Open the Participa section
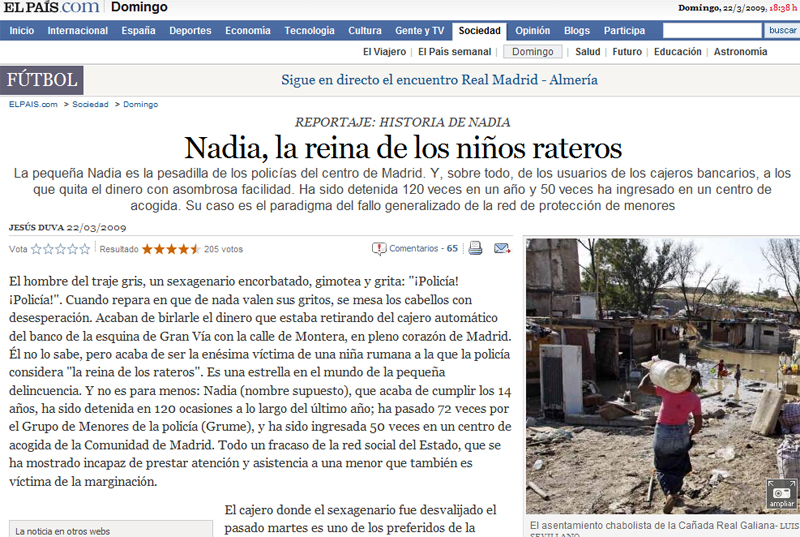The height and width of the screenshot is (537, 800). coord(624,31)
